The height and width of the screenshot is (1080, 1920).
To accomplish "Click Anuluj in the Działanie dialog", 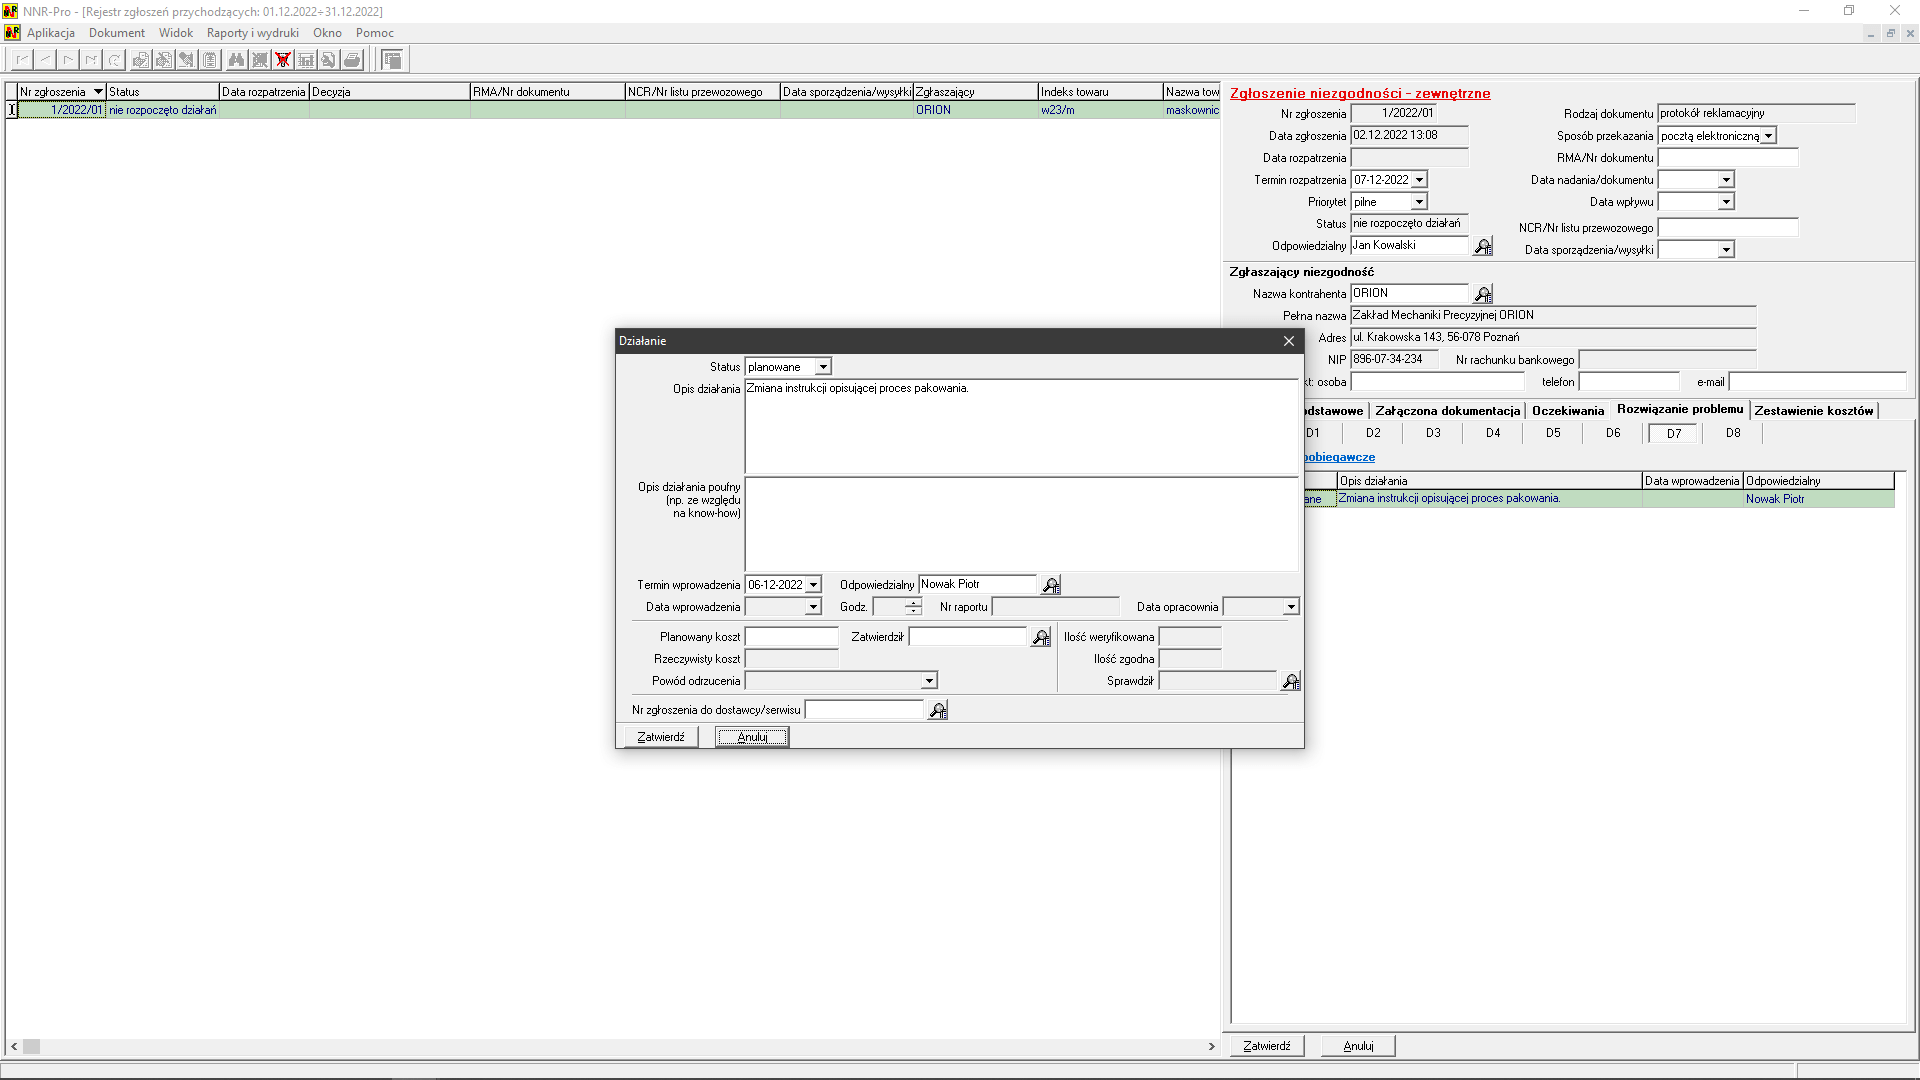I will pyautogui.click(x=752, y=737).
